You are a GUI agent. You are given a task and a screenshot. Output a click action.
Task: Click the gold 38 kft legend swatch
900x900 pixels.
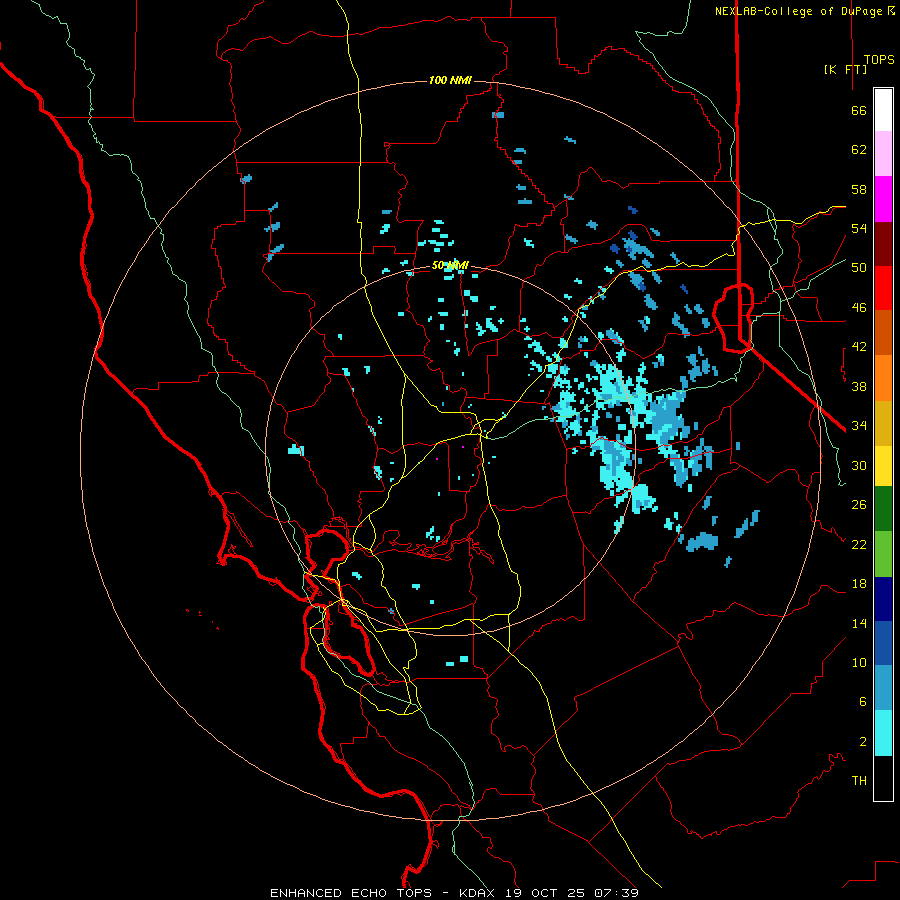click(x=883, y=423)
